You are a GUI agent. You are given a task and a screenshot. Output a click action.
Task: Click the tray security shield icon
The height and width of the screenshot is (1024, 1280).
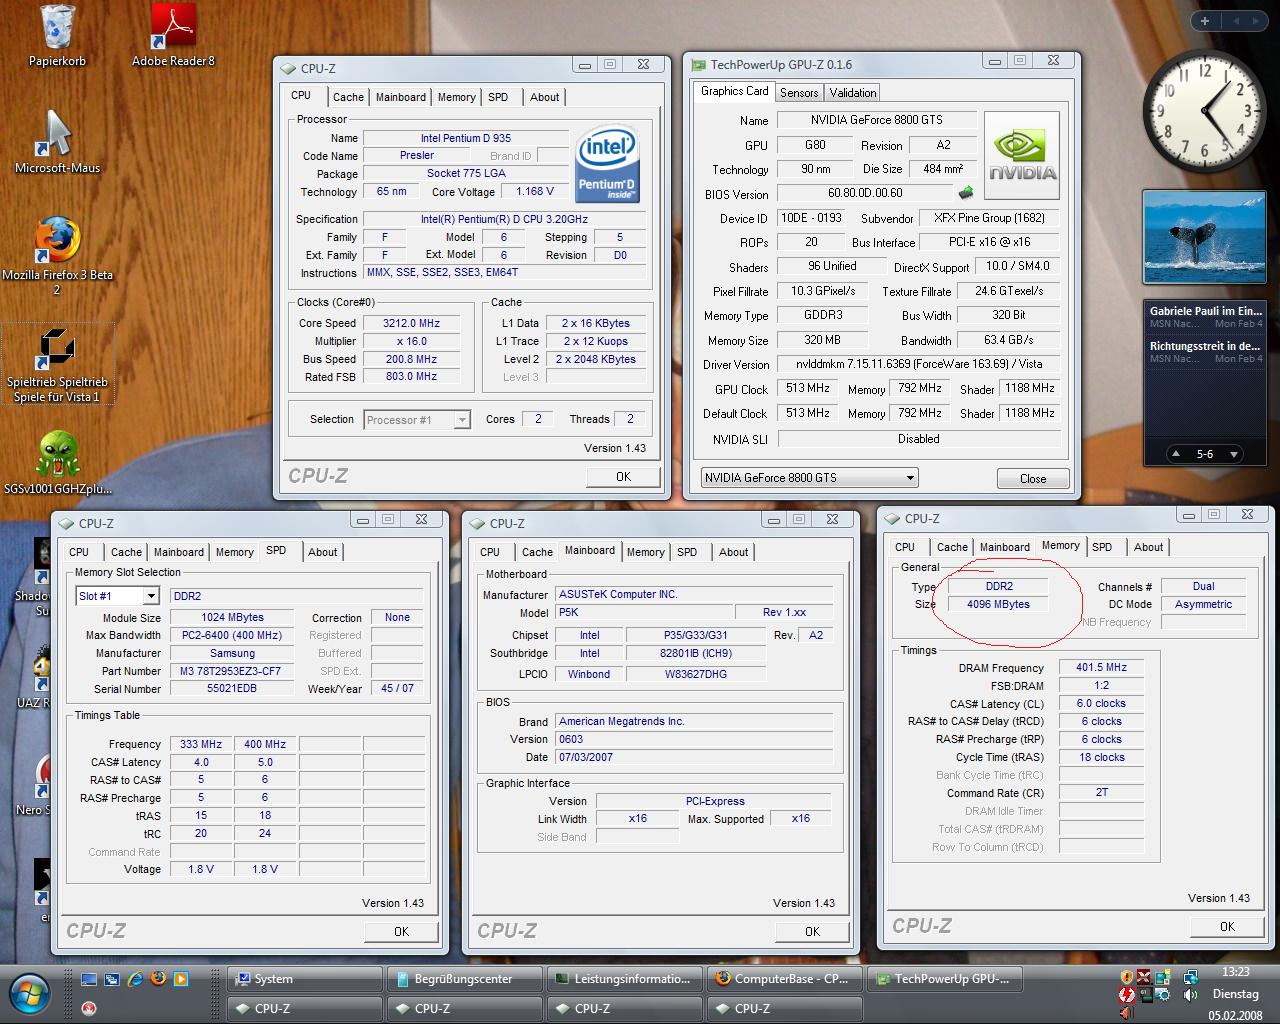pos(1127,977)
